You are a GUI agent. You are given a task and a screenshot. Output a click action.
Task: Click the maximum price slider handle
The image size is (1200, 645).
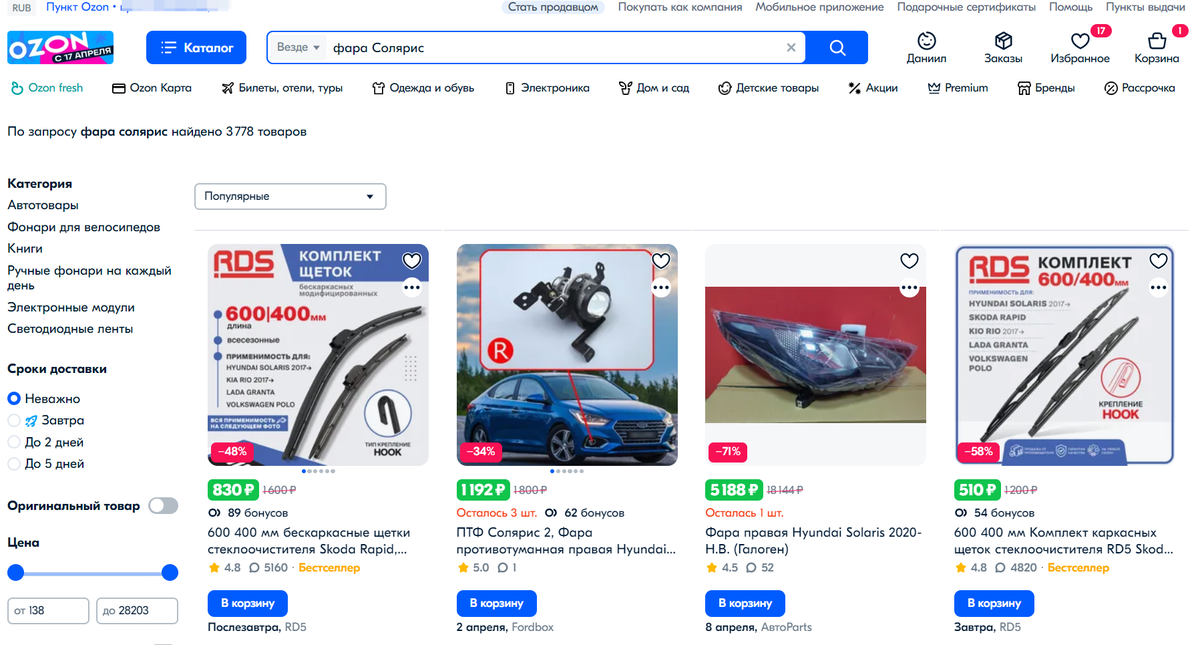[170, 573]
